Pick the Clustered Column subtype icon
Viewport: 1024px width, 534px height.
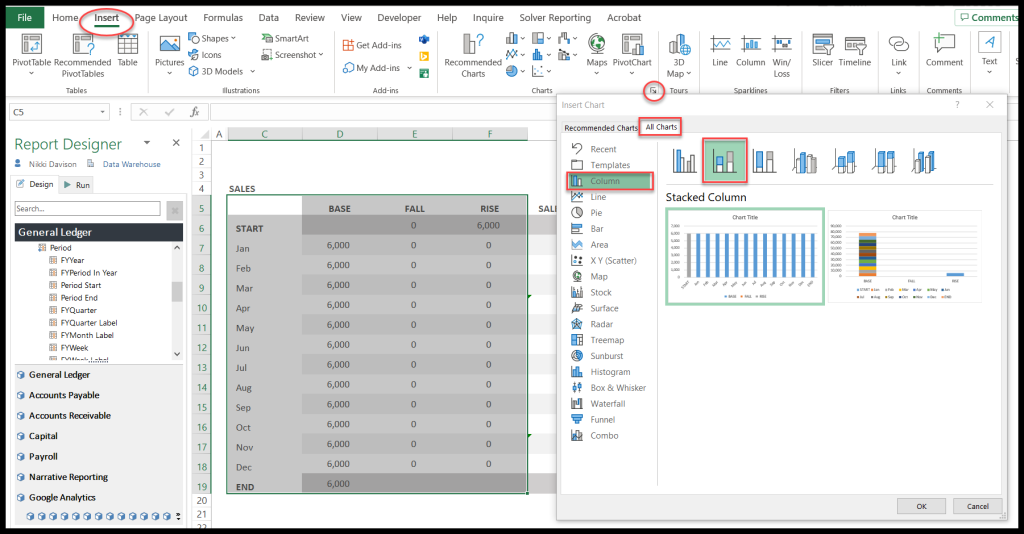pos(685,160)
